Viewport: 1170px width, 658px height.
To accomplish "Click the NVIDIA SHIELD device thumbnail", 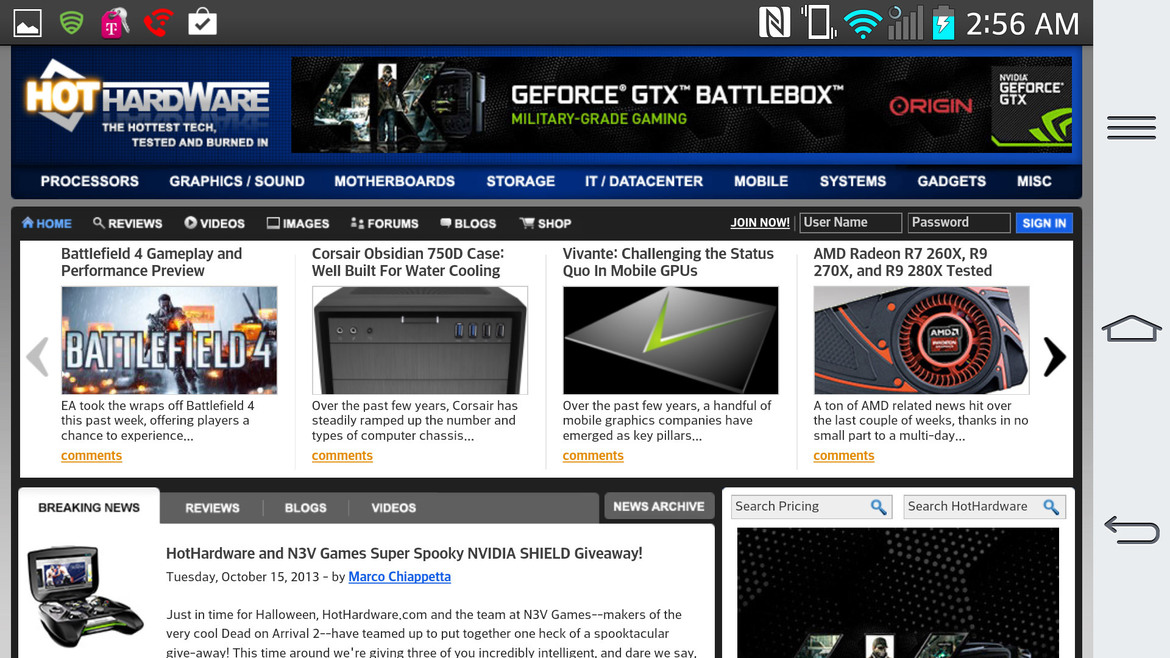I will 84,595.
